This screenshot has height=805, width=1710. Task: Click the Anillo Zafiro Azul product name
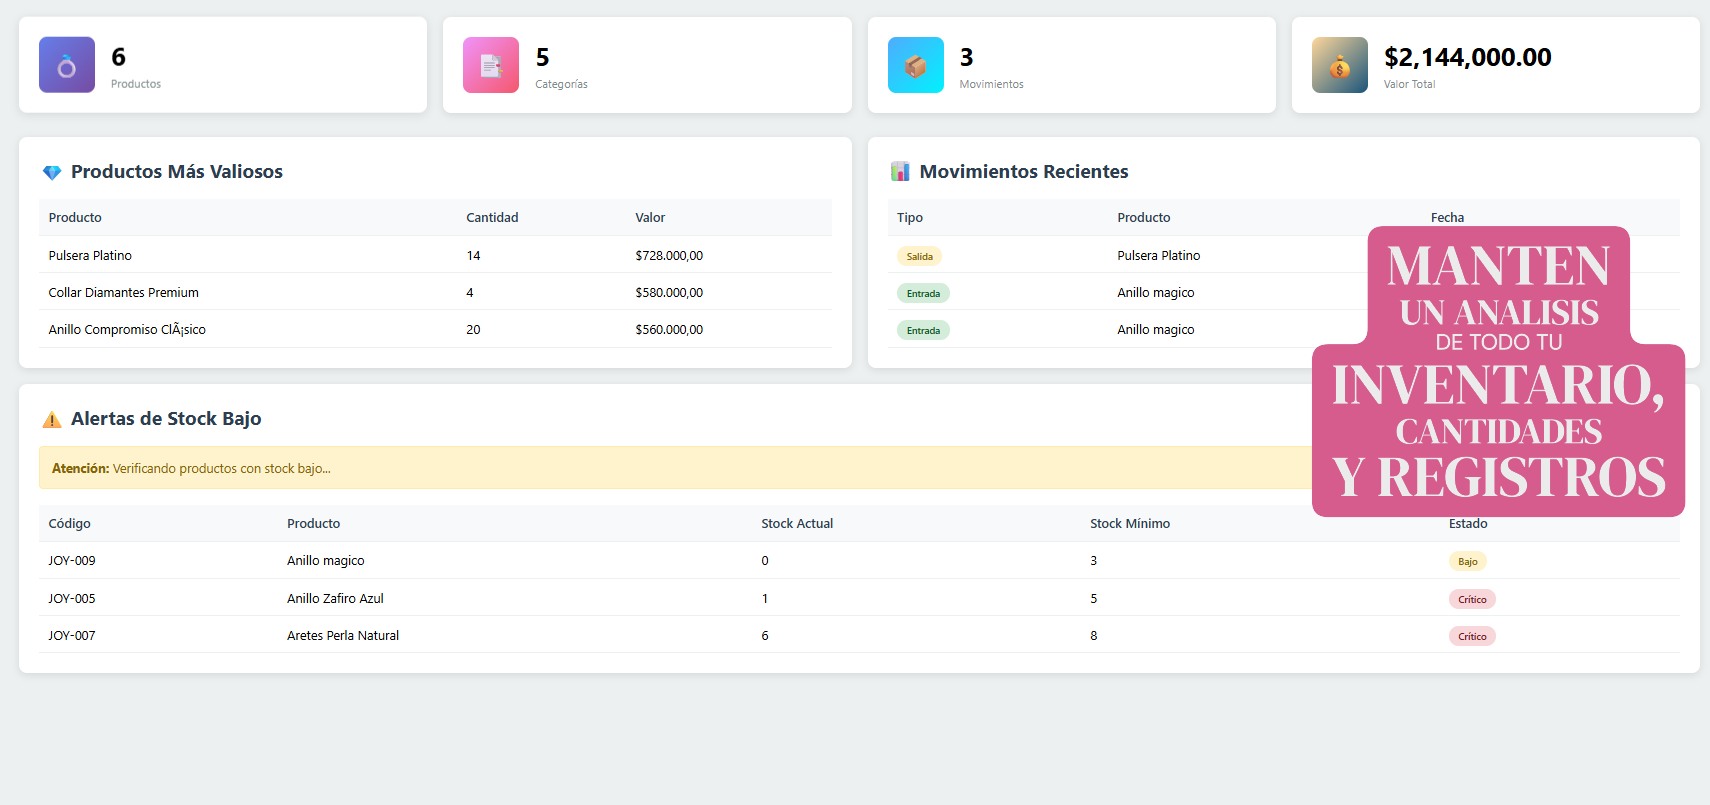335,599
